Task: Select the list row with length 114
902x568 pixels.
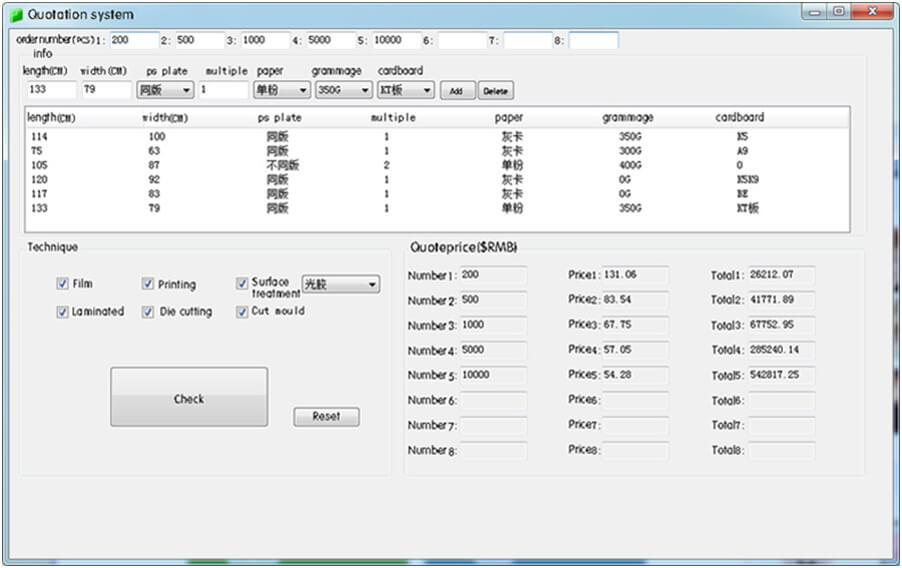Action: tap(437, 136)
